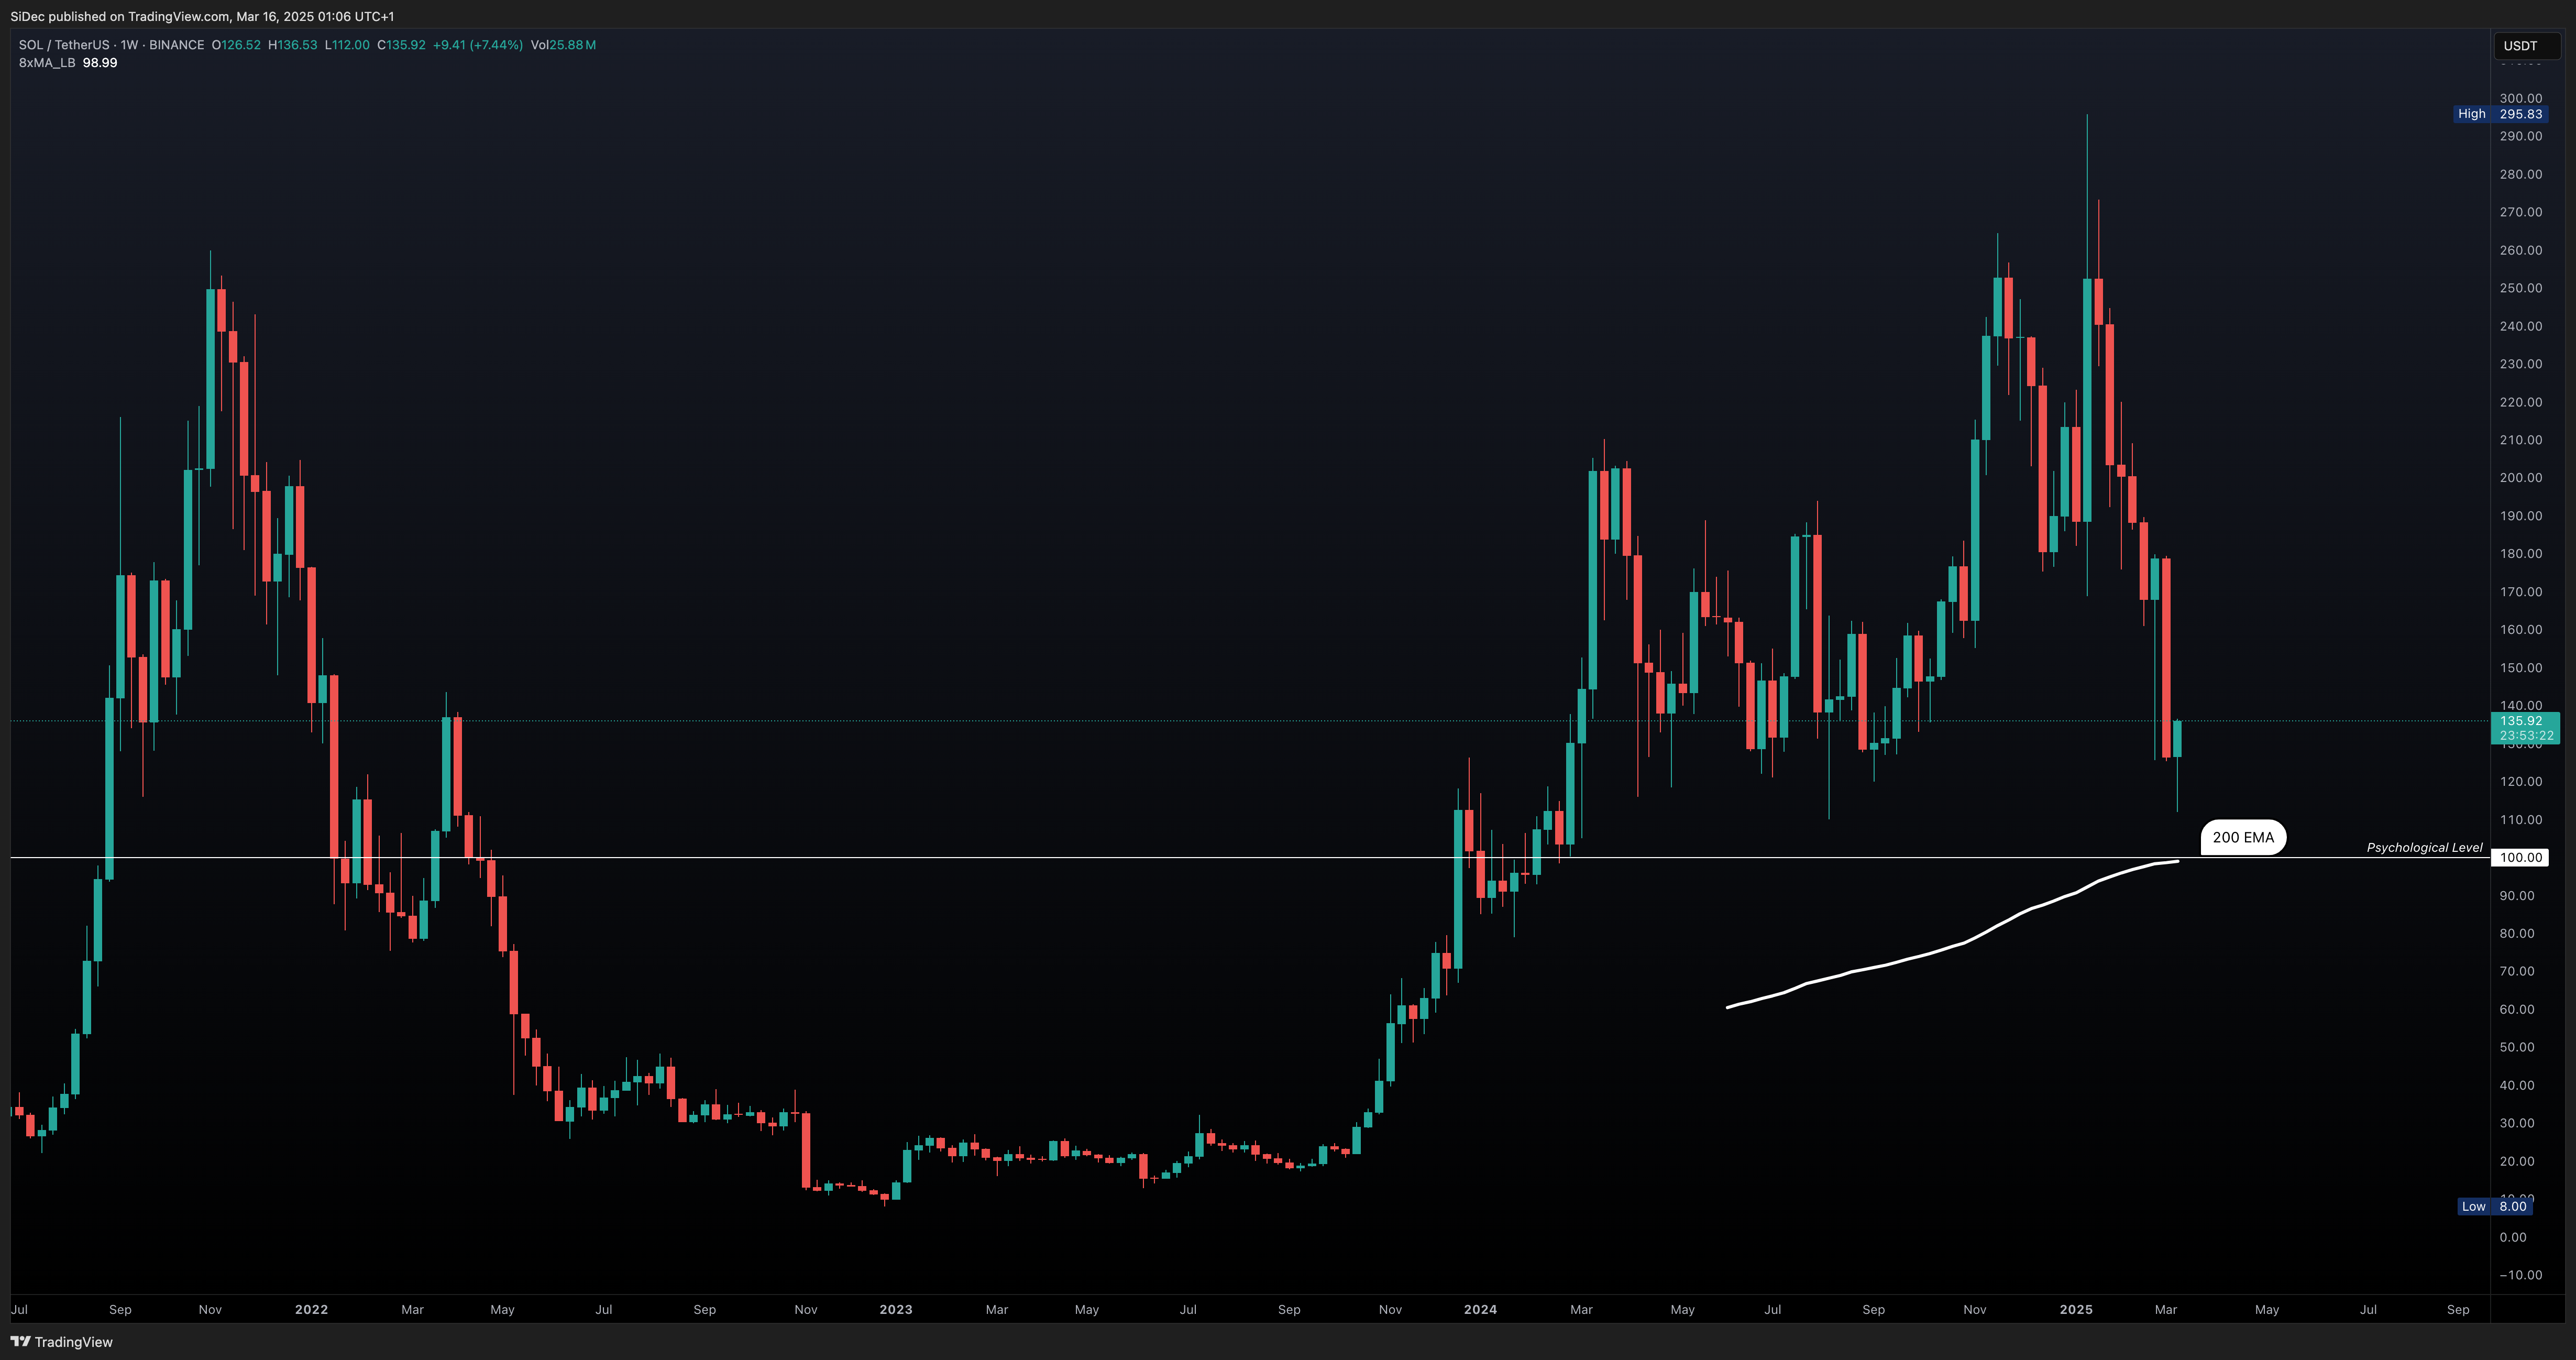Select the SOL / TetherUS symbol title
The height and width of the screenshot is (1360, 2576).
(x=64, y=45)
